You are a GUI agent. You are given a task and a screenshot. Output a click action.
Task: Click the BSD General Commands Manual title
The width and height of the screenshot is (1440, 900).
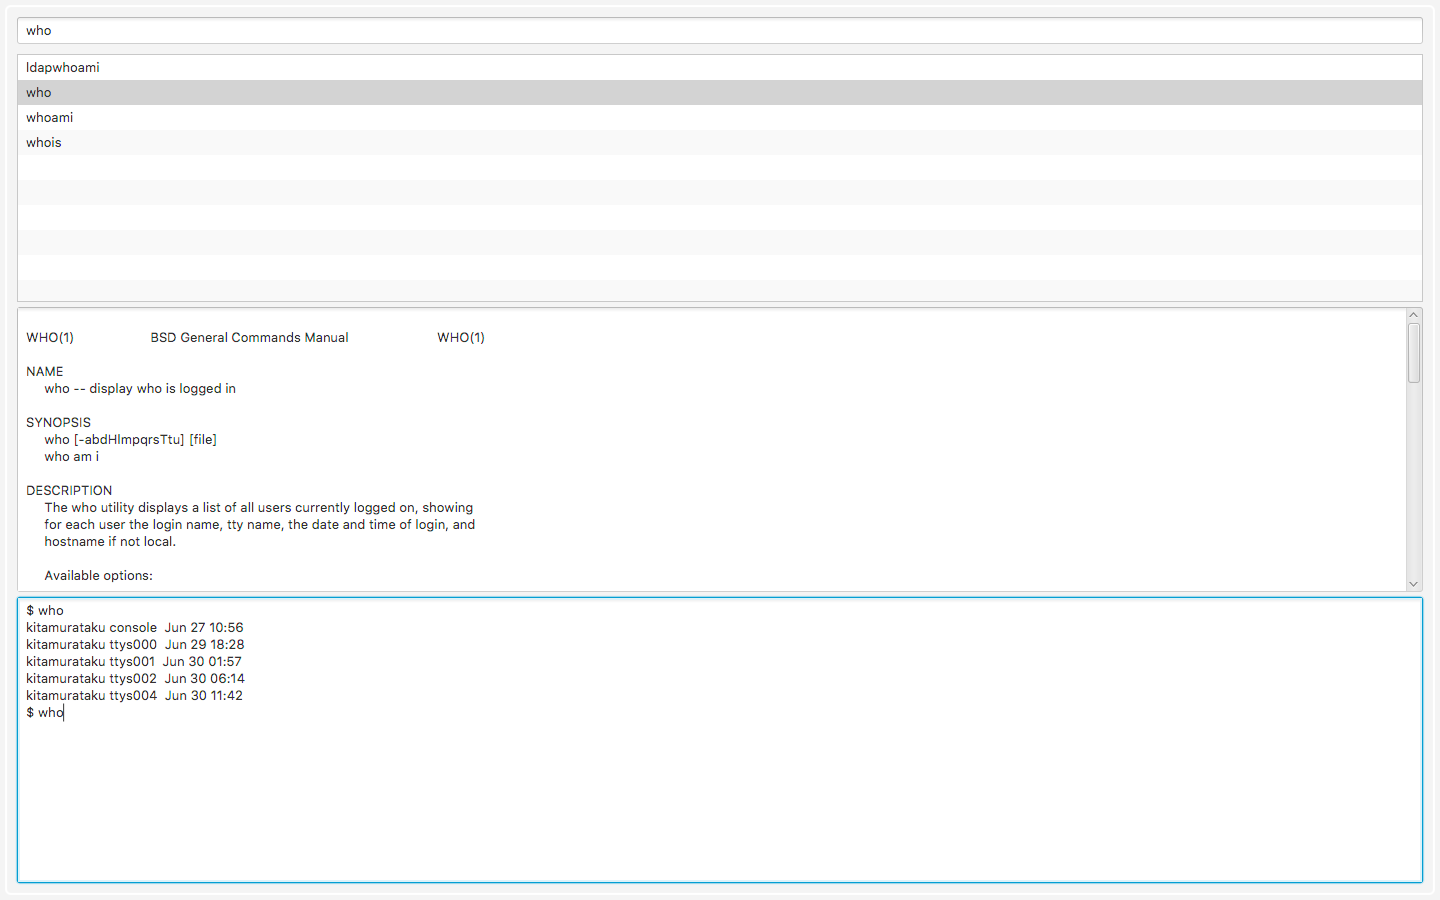pos(250,337)
